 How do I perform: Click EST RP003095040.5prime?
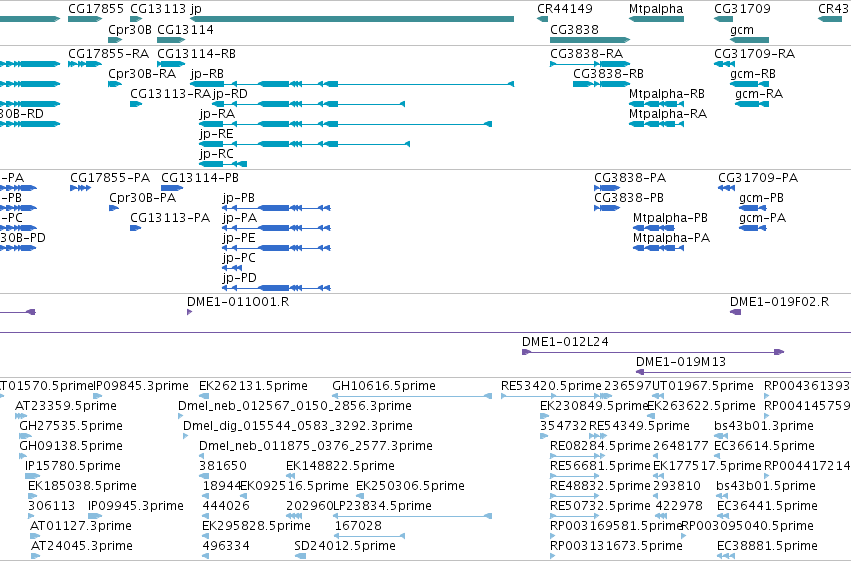click(683, 536)
